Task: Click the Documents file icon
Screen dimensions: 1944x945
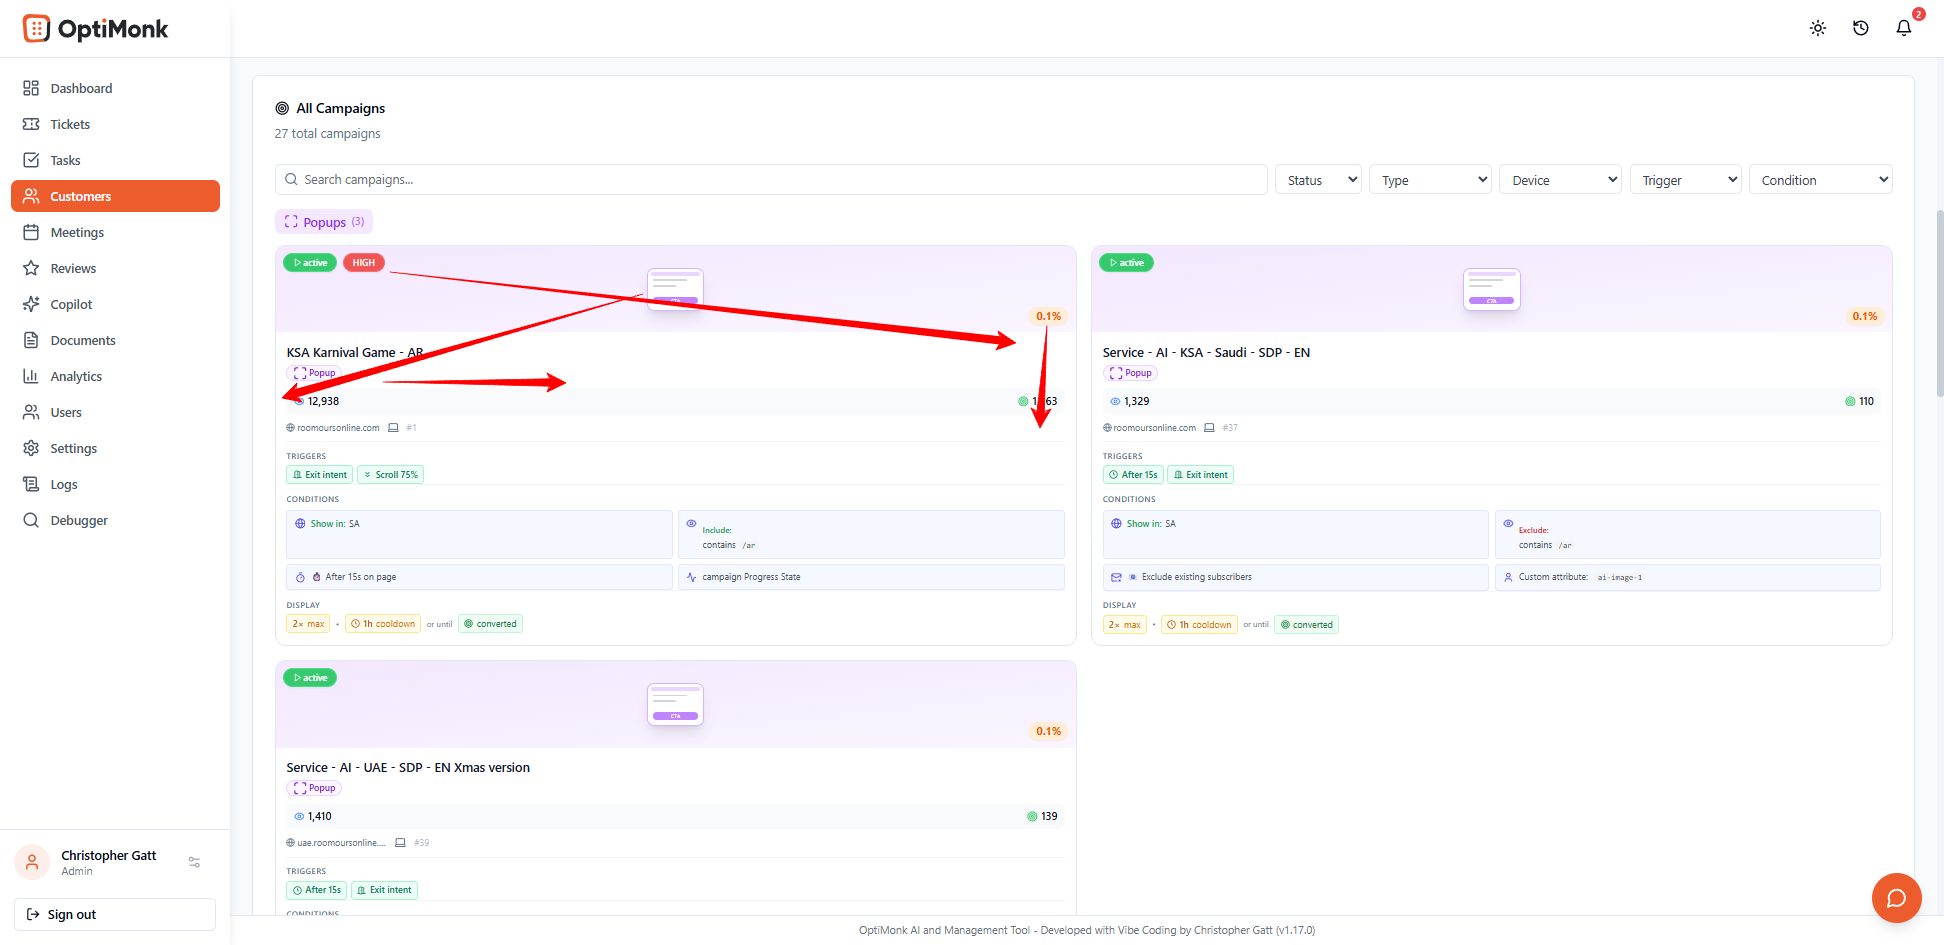Action: point(31,340)
